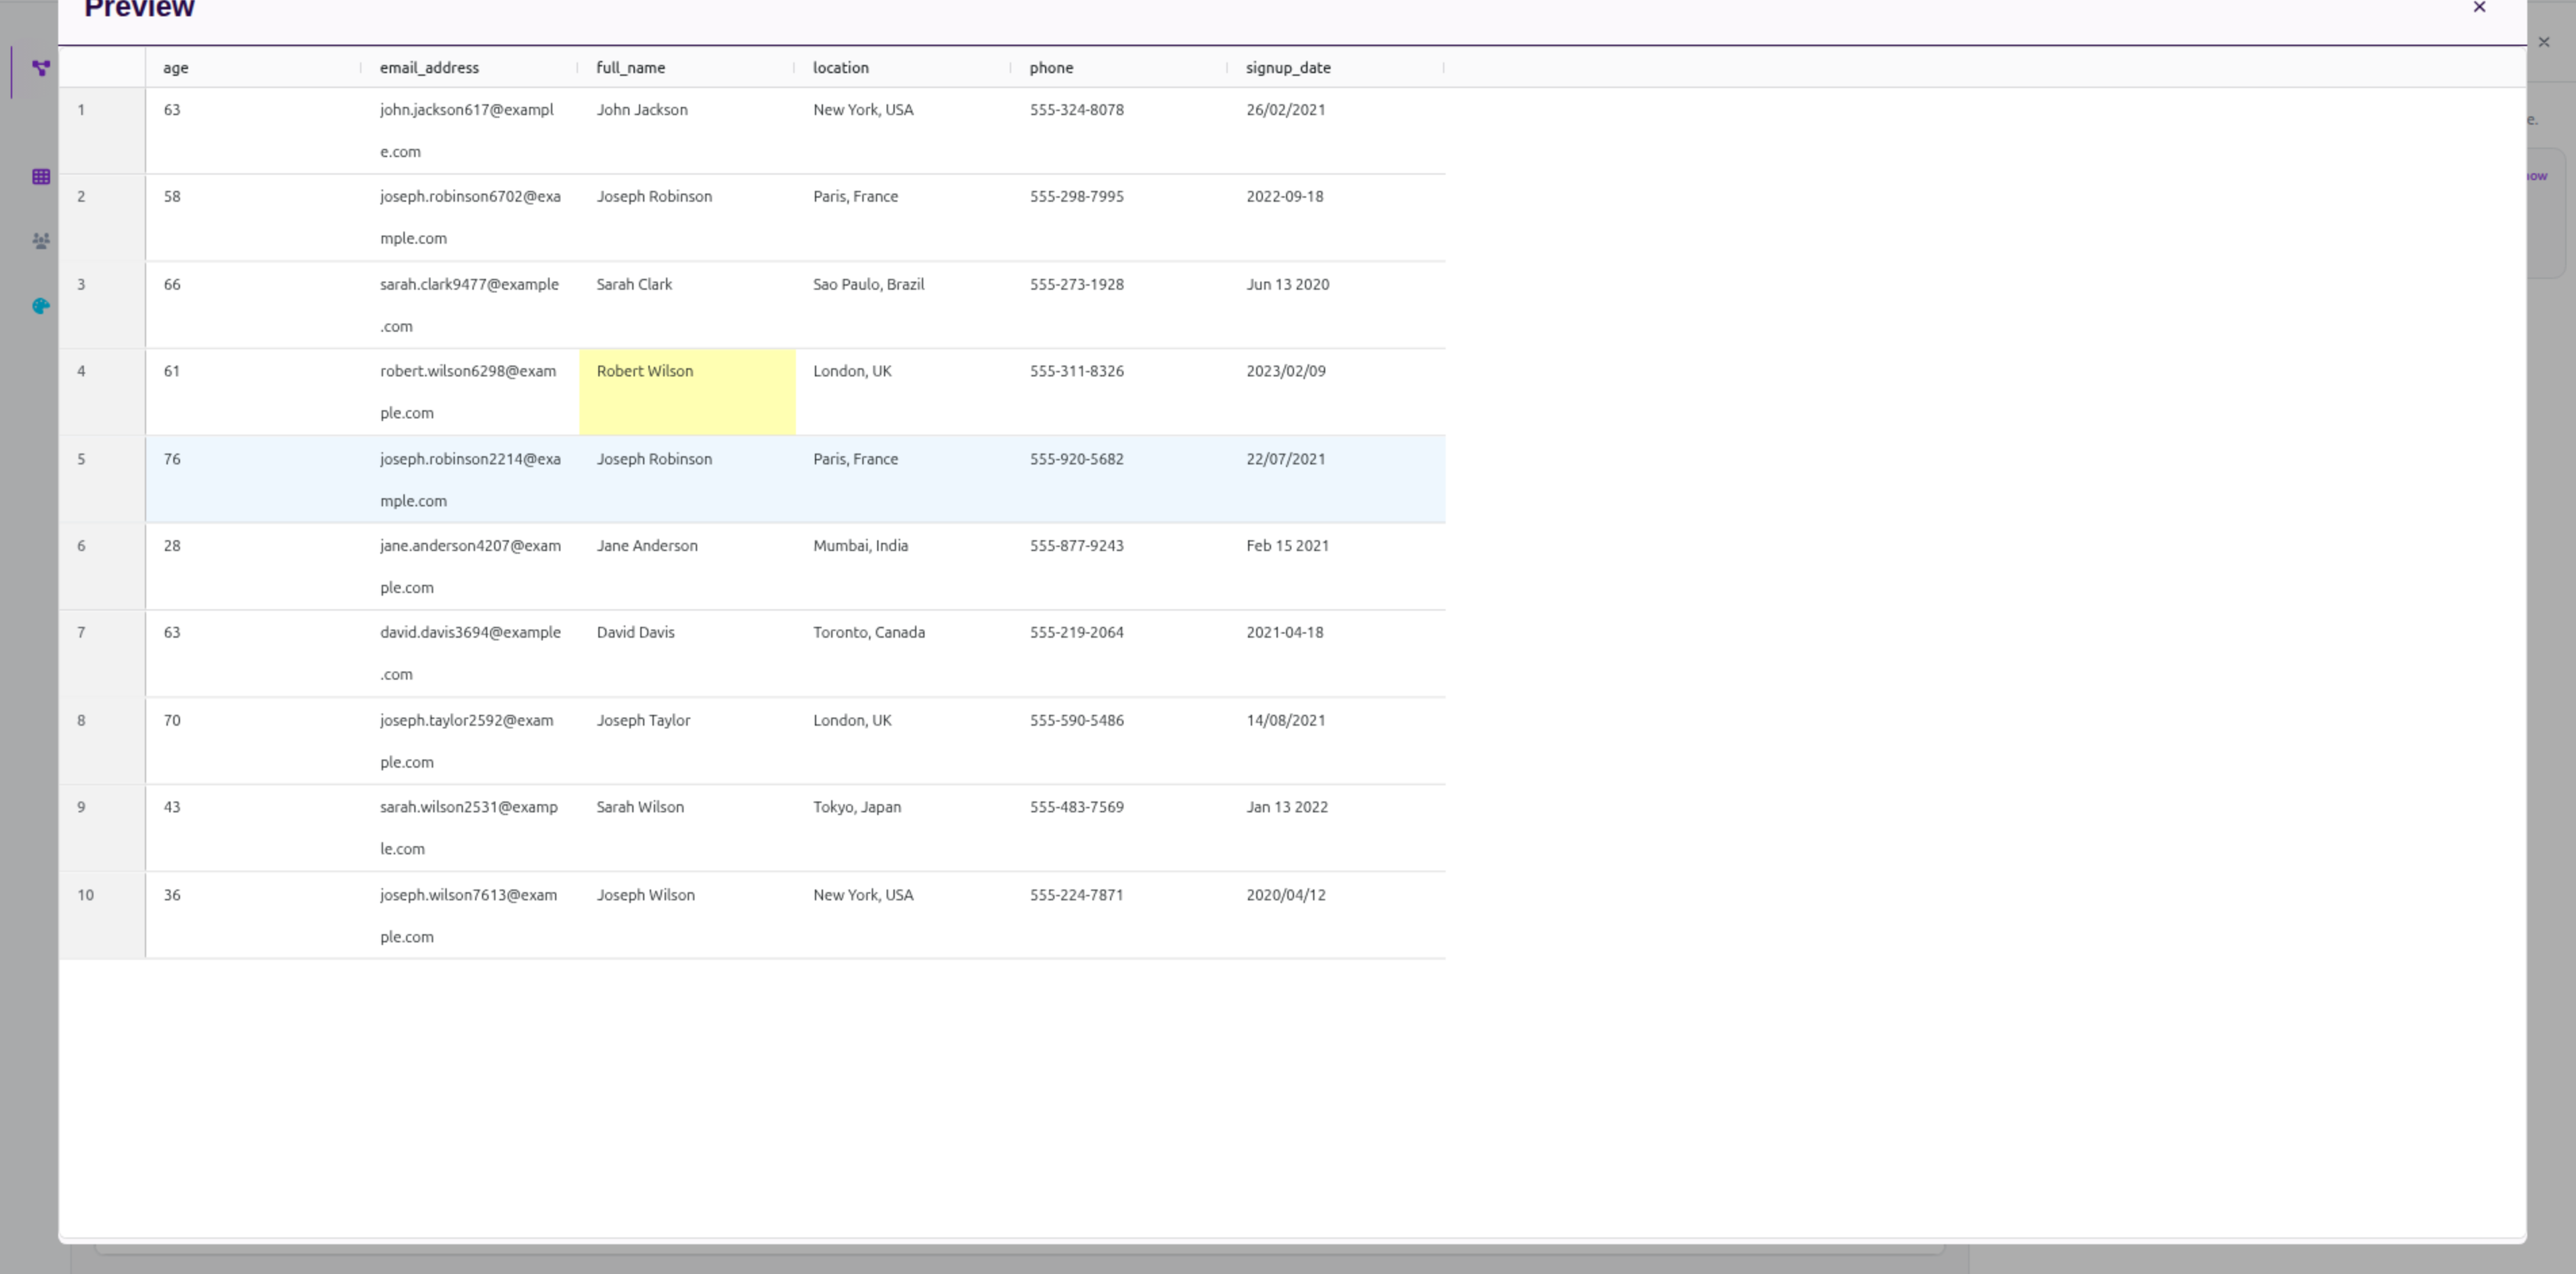Open the color palette sidebar icon
Screen dimensions: 2576x1274
tap(41, 306)
